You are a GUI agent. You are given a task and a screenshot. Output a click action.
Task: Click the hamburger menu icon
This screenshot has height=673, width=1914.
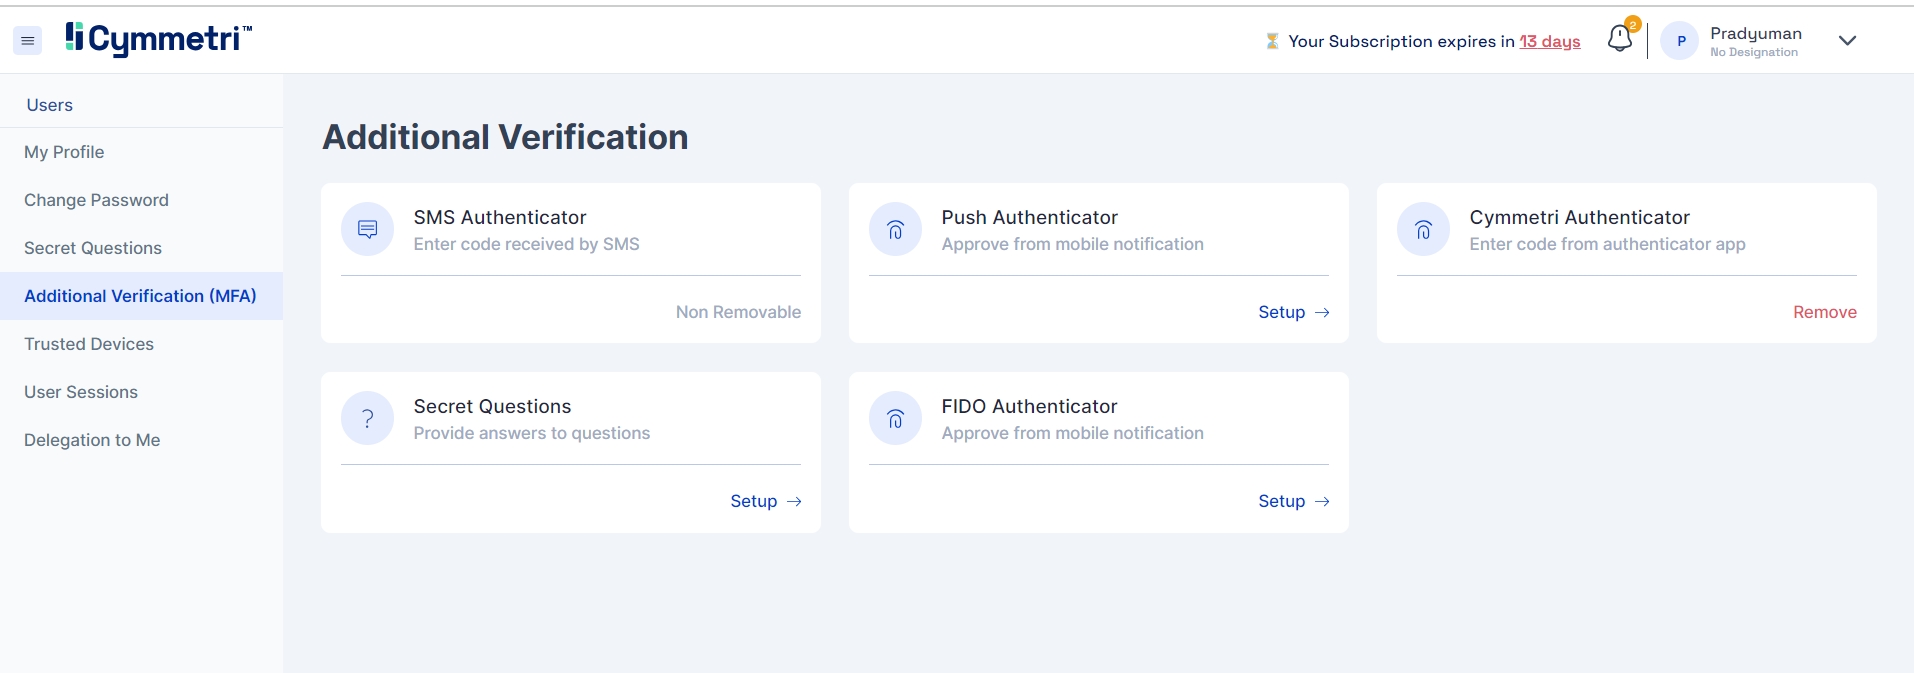28,41
